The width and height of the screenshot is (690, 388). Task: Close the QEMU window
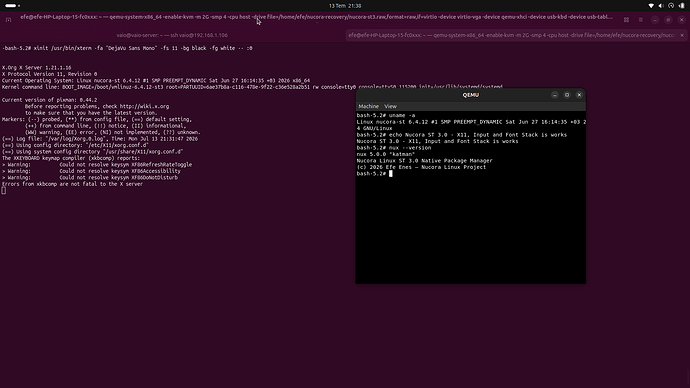(579, 95)
